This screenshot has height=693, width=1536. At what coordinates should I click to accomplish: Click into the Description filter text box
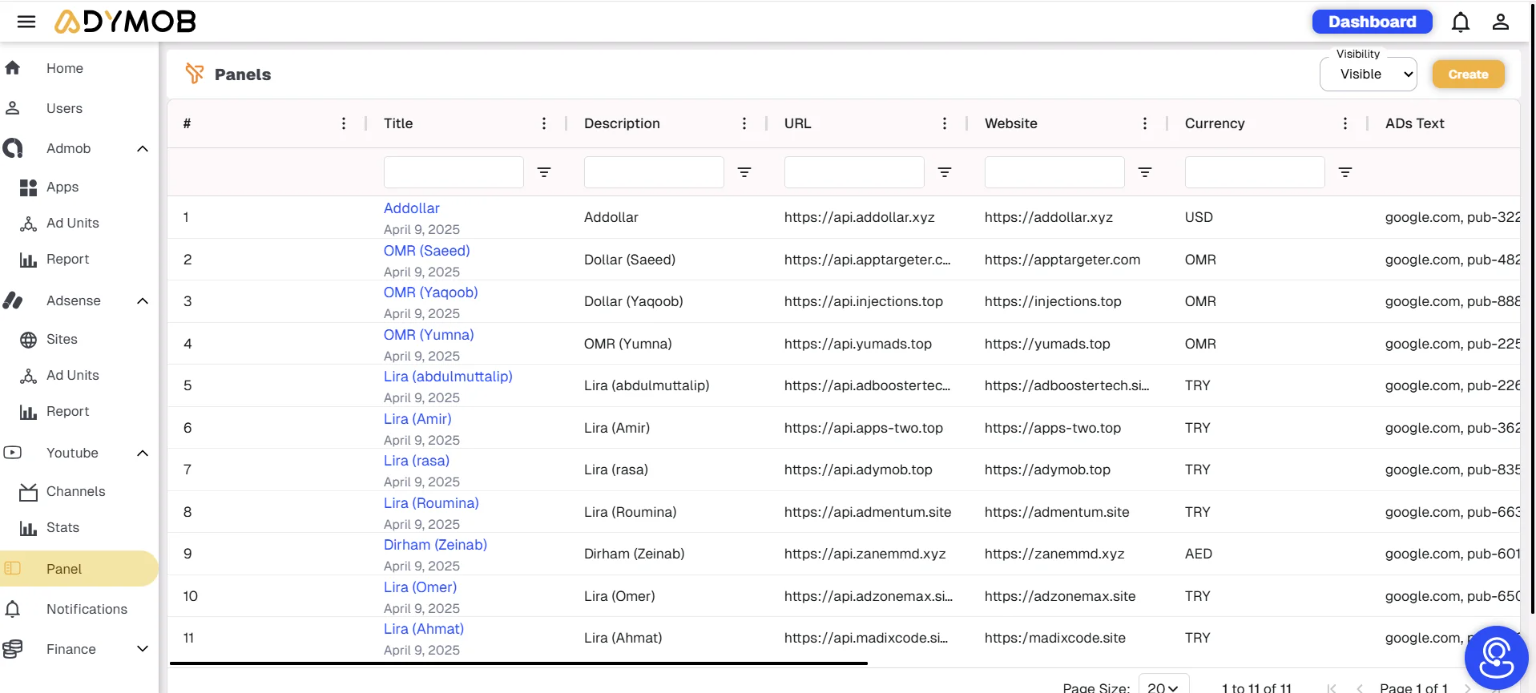(x=654, y=172)
